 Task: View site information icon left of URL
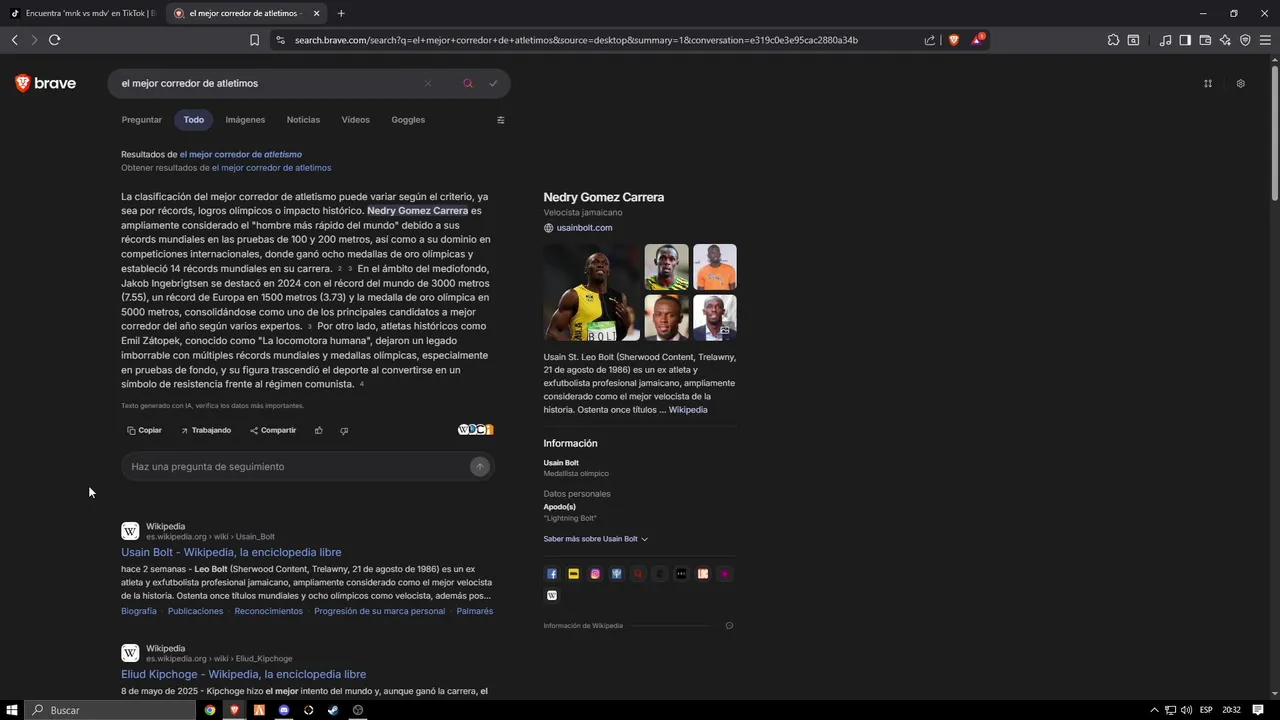(x=280, y=40)
